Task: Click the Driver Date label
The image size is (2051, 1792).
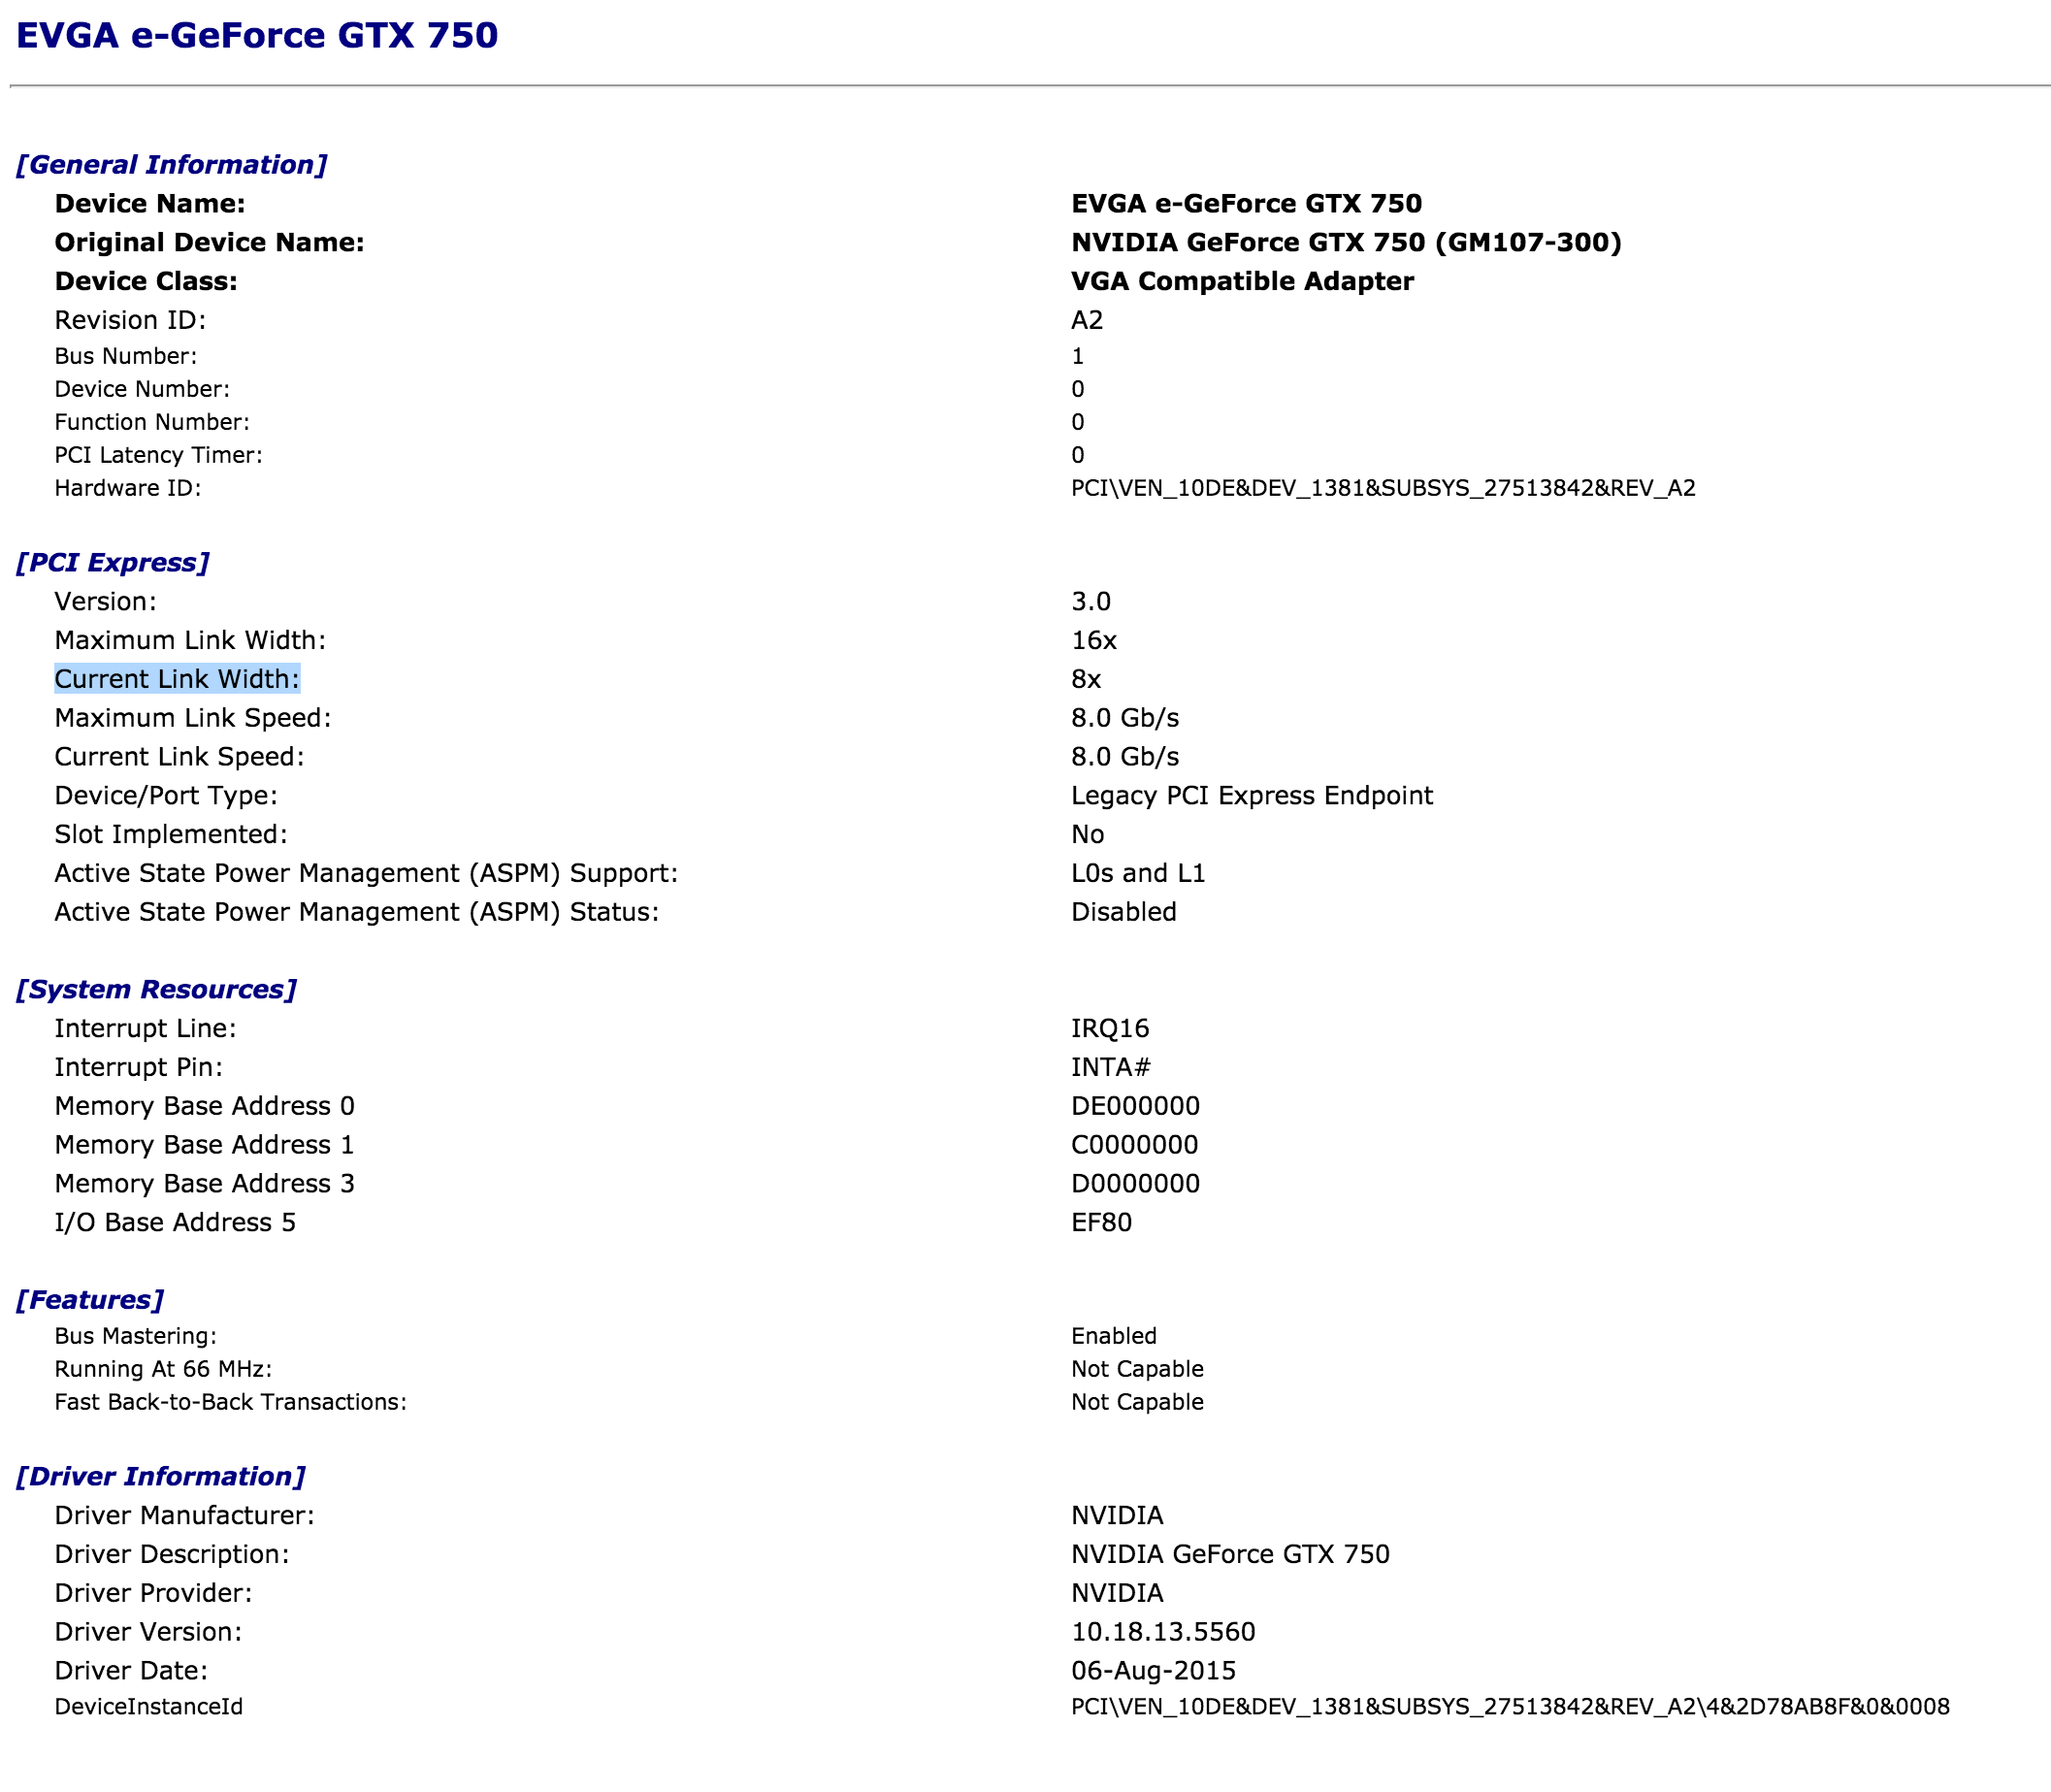Action: click(x=131, y=1671)
